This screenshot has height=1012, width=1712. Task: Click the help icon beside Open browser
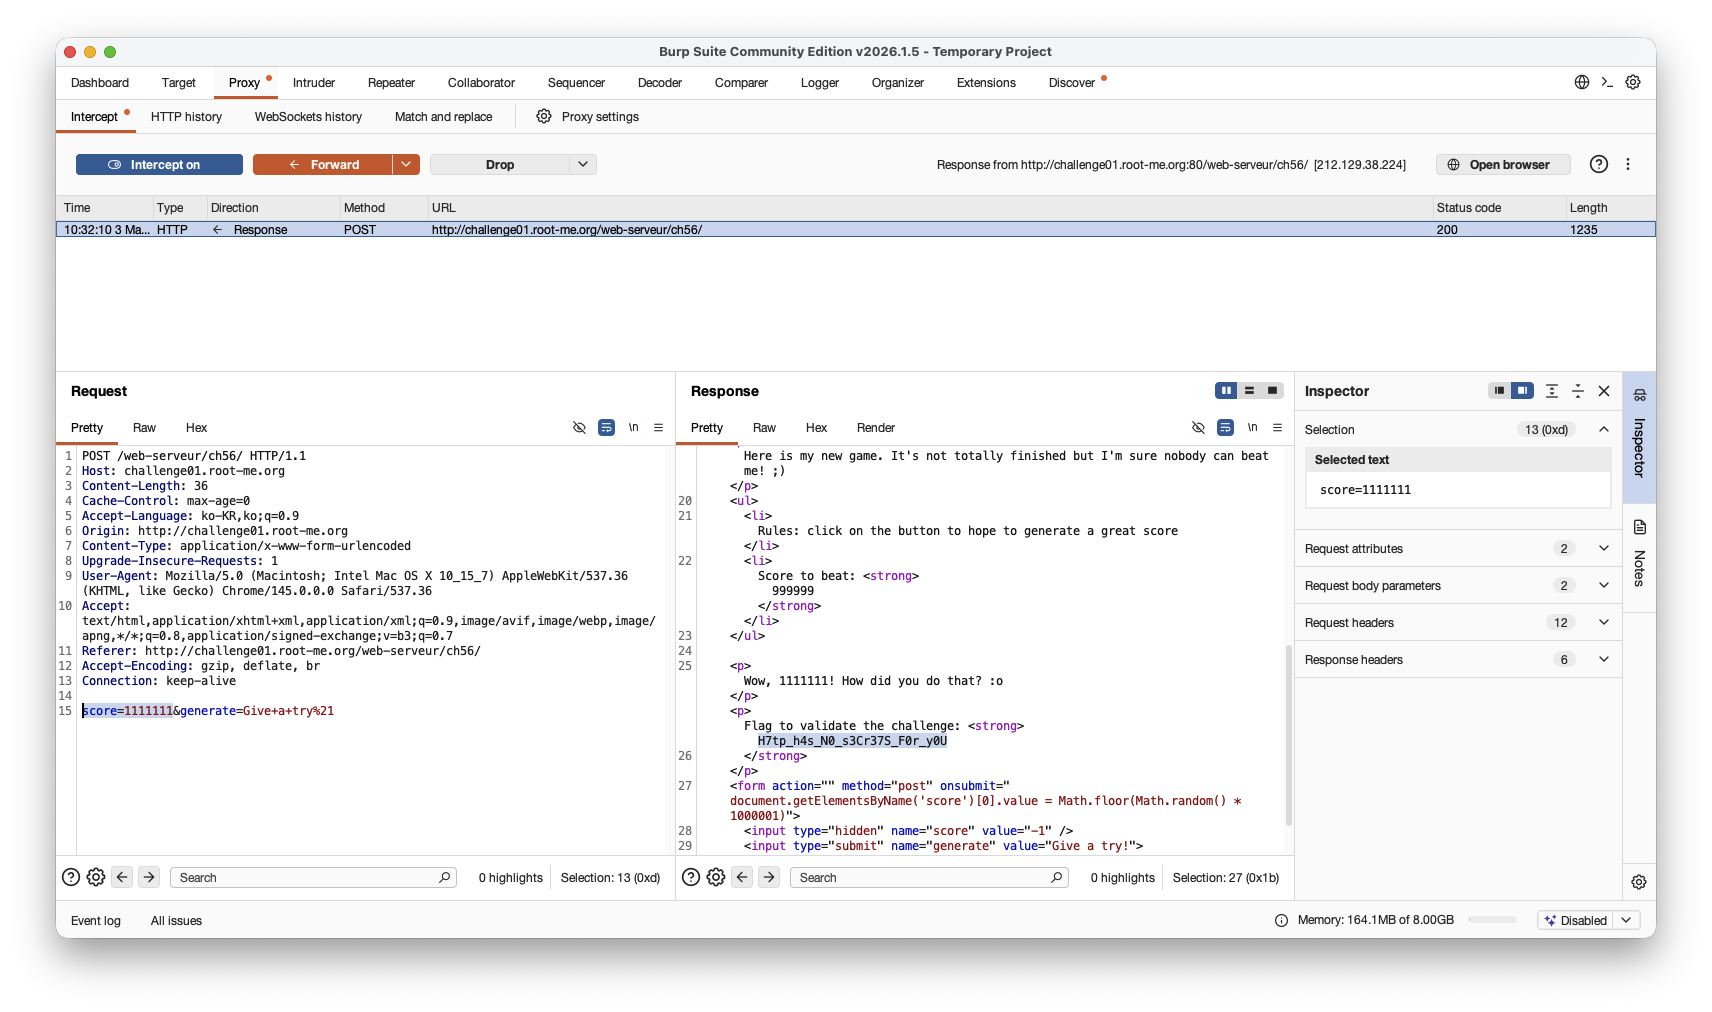point(1599,164)
